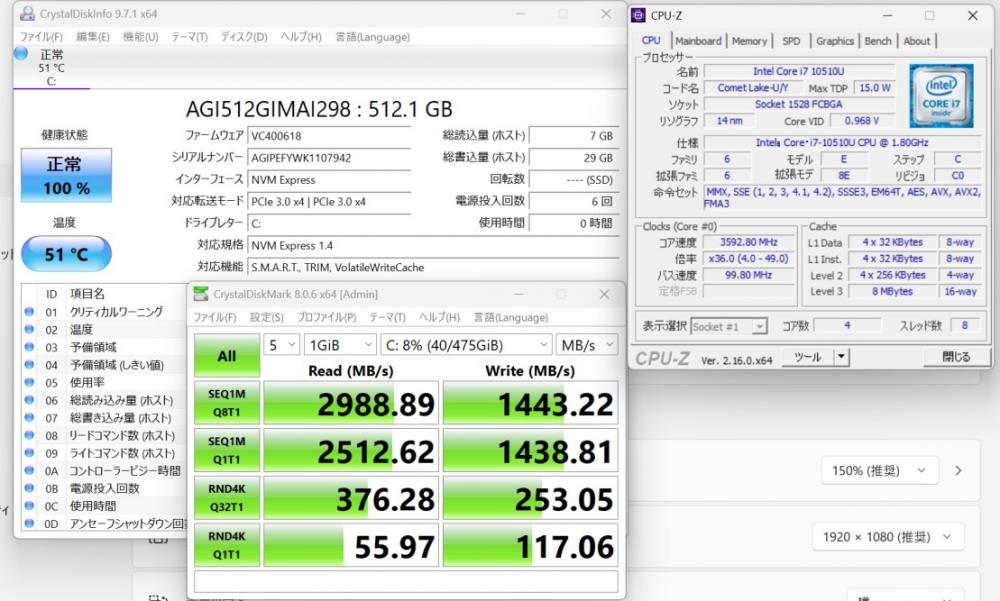Open ヘルプ(H) menu in CrystalDiskMark
Image resolution: width=1000 pixels, height=601 pixels.
point(439,317)
